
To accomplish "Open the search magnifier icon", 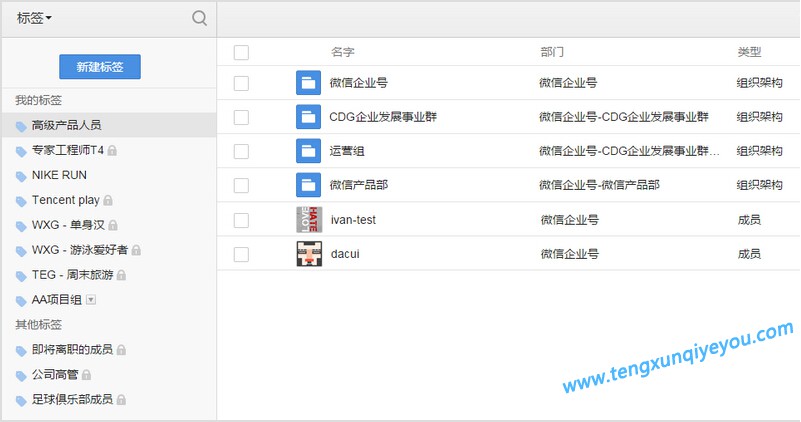I will click(199, 18).
